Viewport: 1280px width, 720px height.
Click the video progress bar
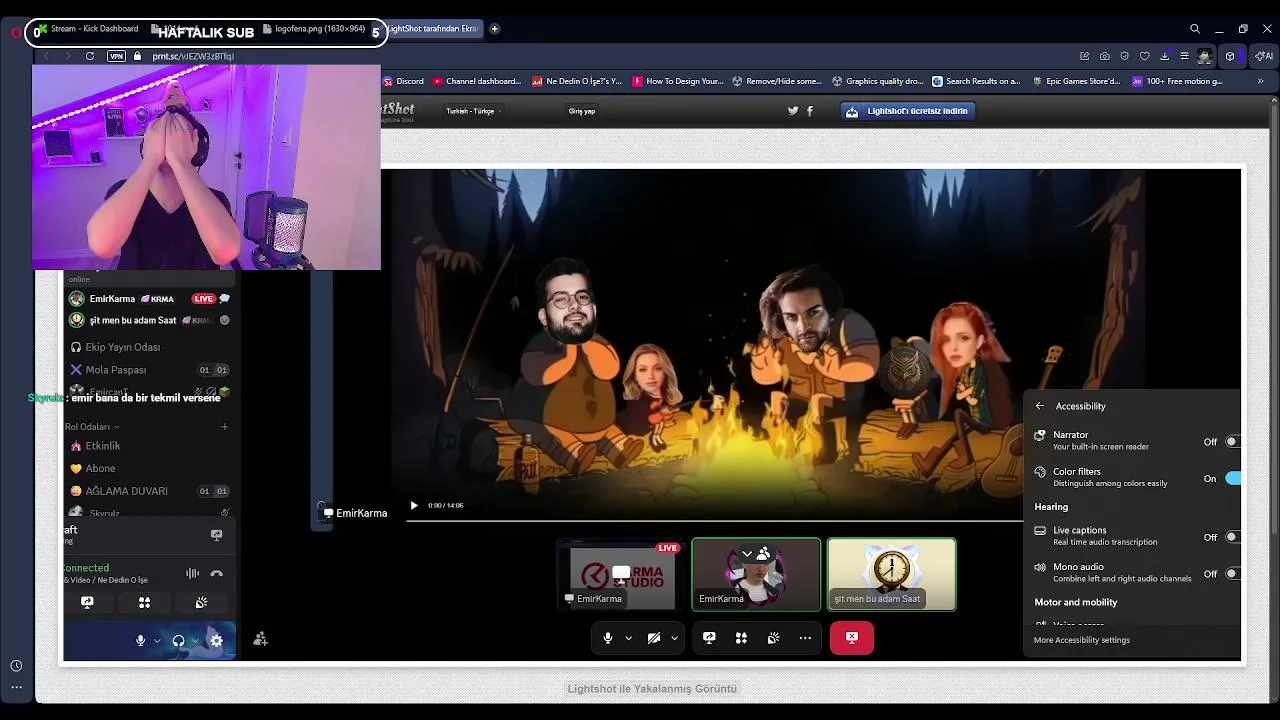(715, 520)
